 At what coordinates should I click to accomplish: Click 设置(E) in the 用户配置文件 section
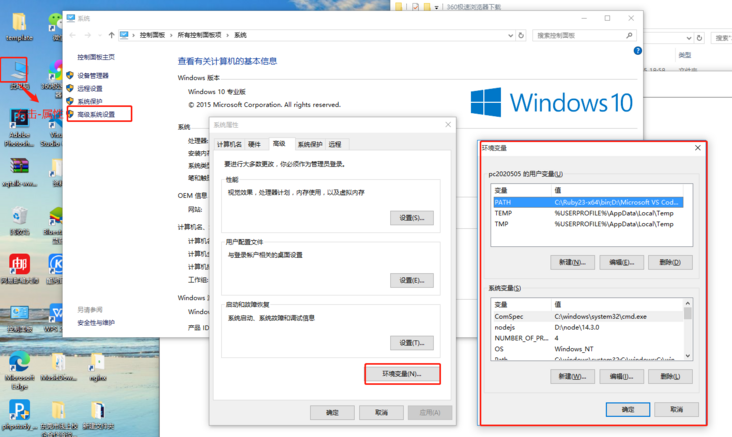click(x=412, y=281)
